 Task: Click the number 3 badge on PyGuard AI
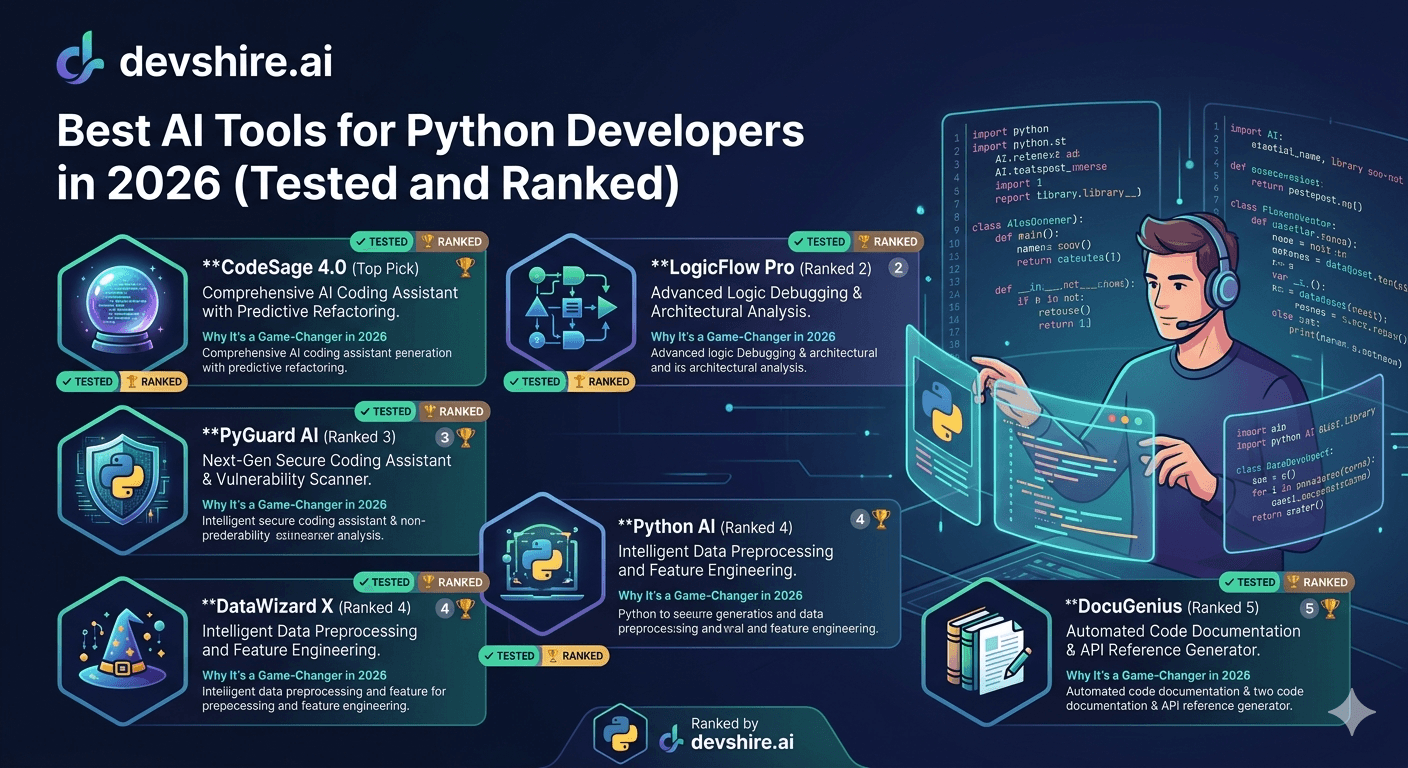tap(445, 437)
